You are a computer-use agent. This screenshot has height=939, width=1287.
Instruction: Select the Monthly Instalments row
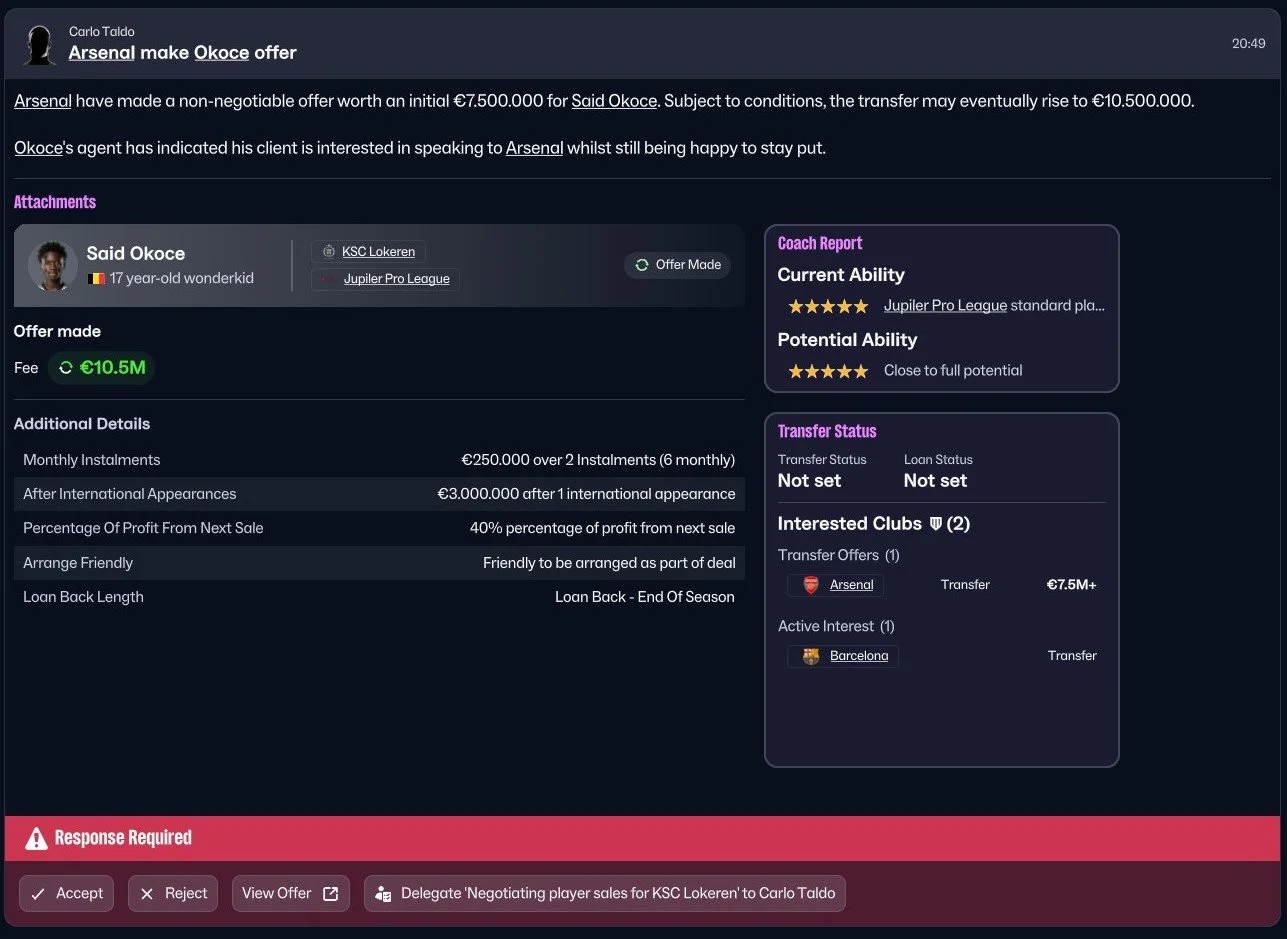(x=379, y=460)
